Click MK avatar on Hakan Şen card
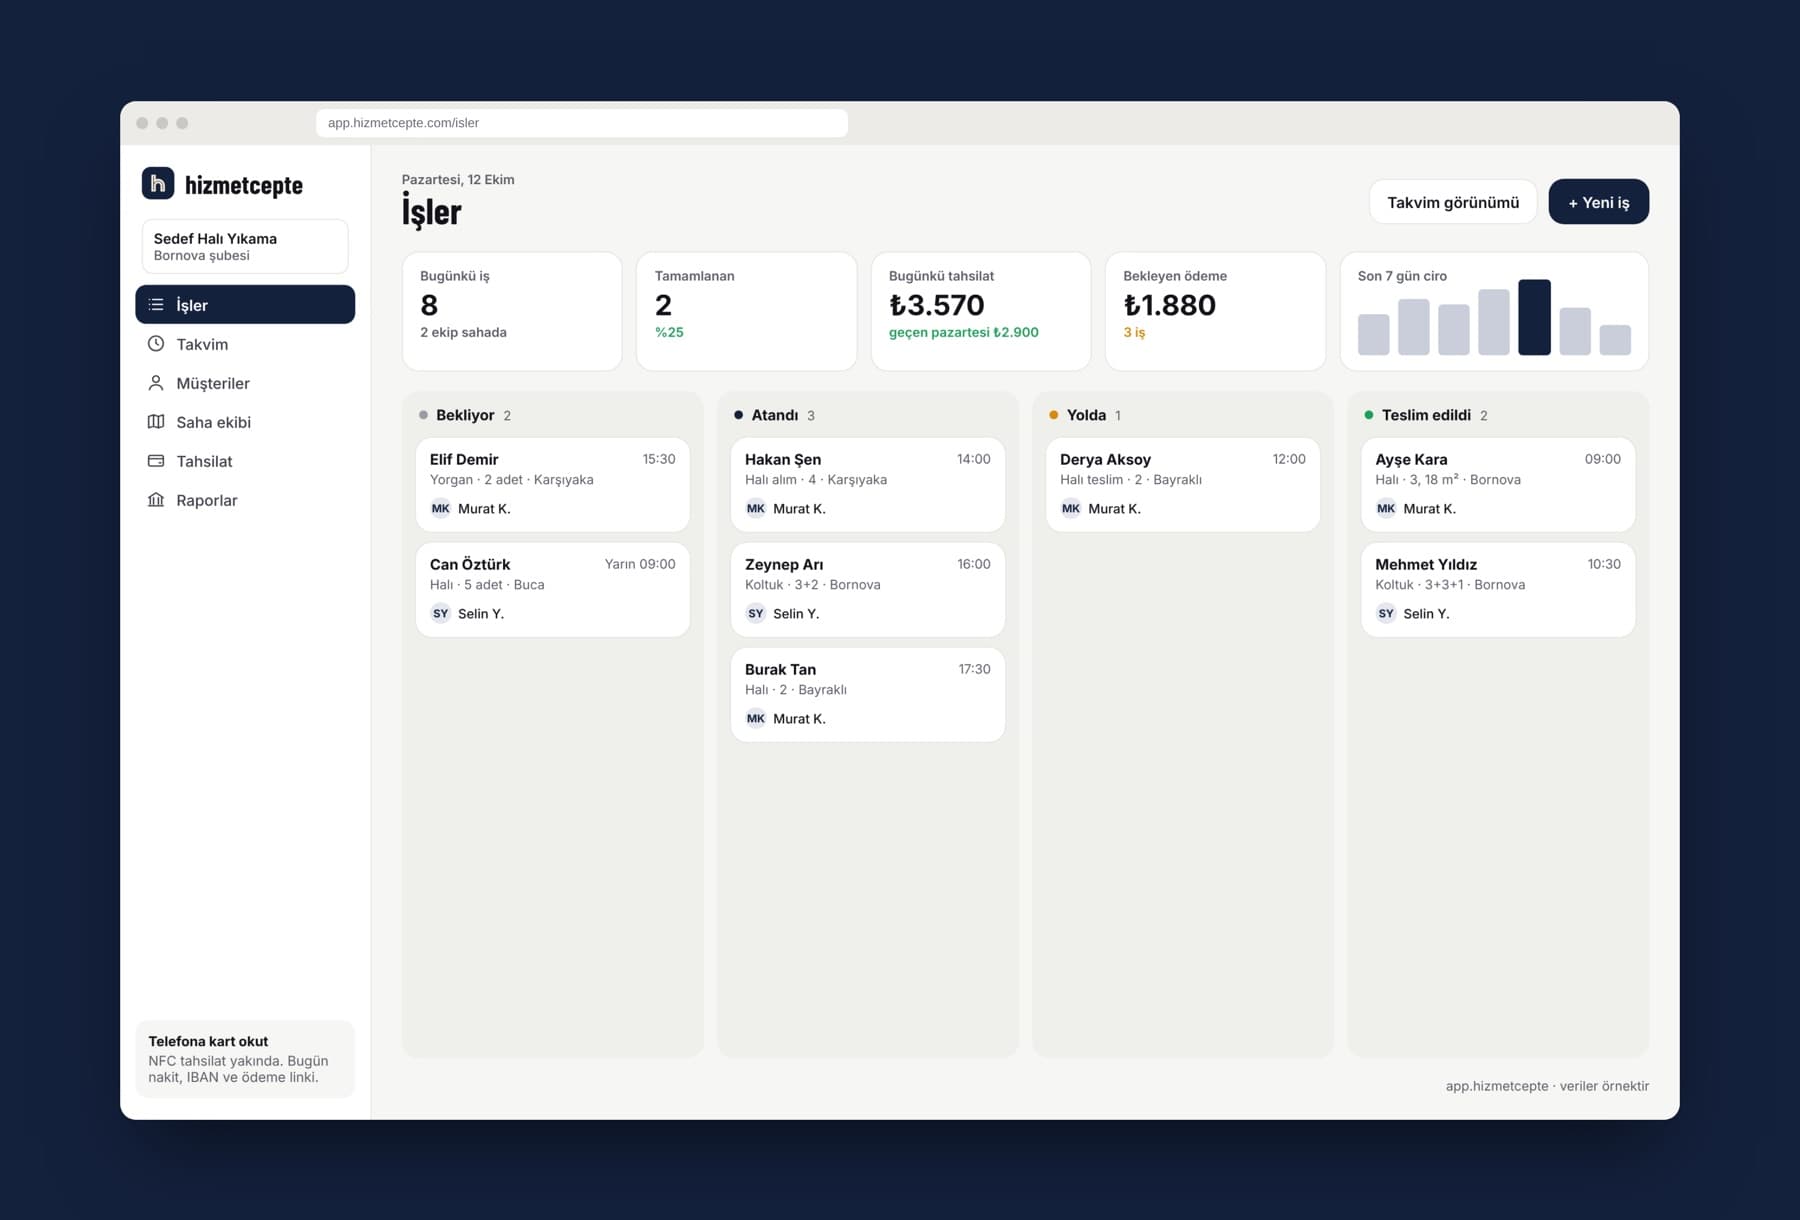This screenshot has height=1220, width=1800. click(756, 508)
